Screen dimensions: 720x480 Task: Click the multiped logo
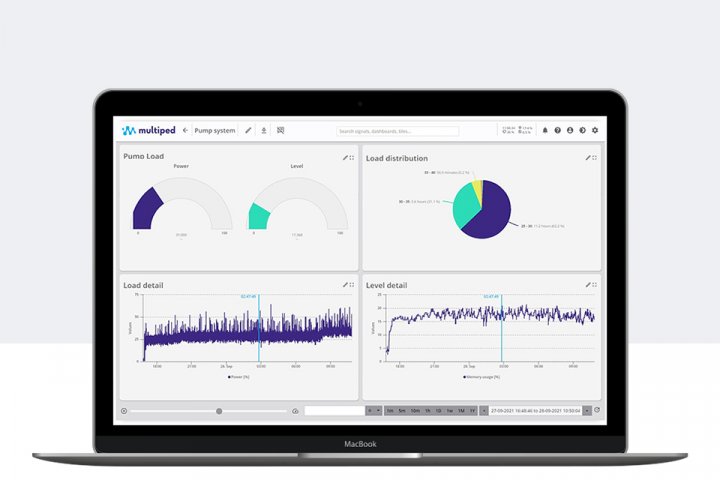[x=149, y=130]
